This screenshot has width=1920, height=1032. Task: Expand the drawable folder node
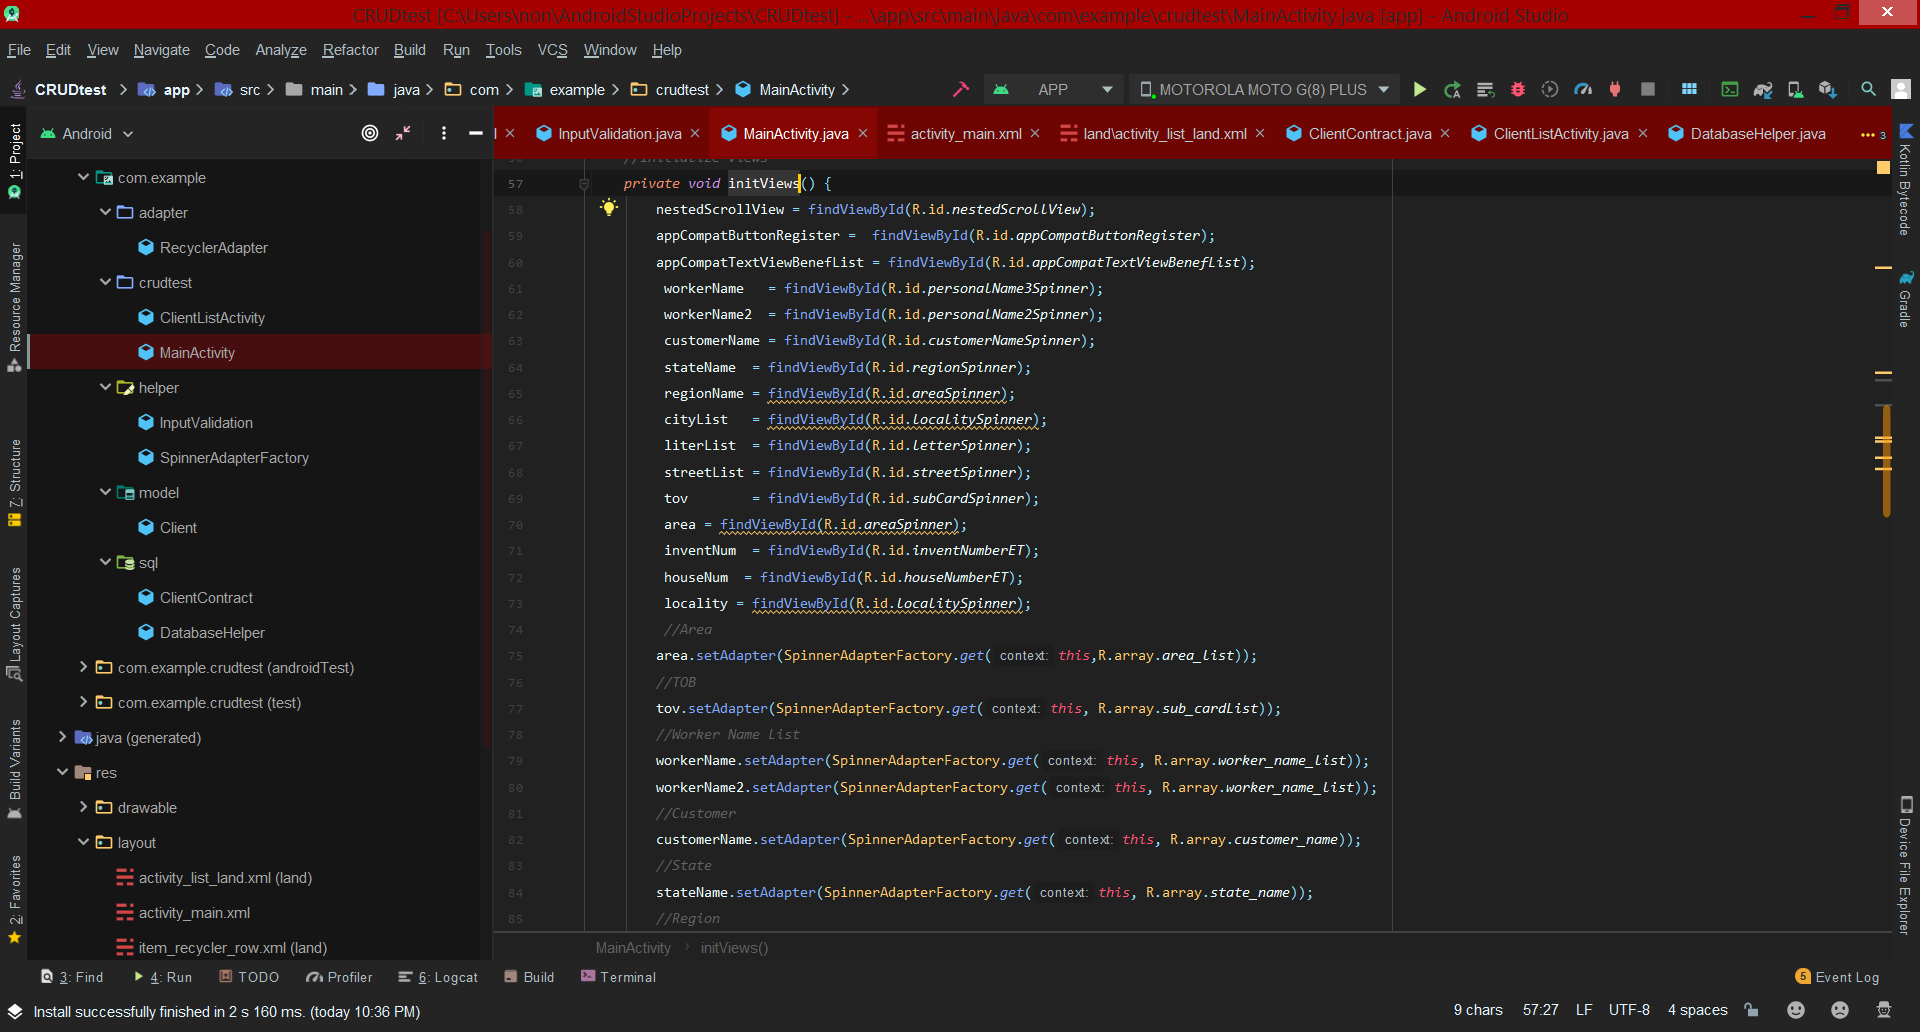point(83,807)
